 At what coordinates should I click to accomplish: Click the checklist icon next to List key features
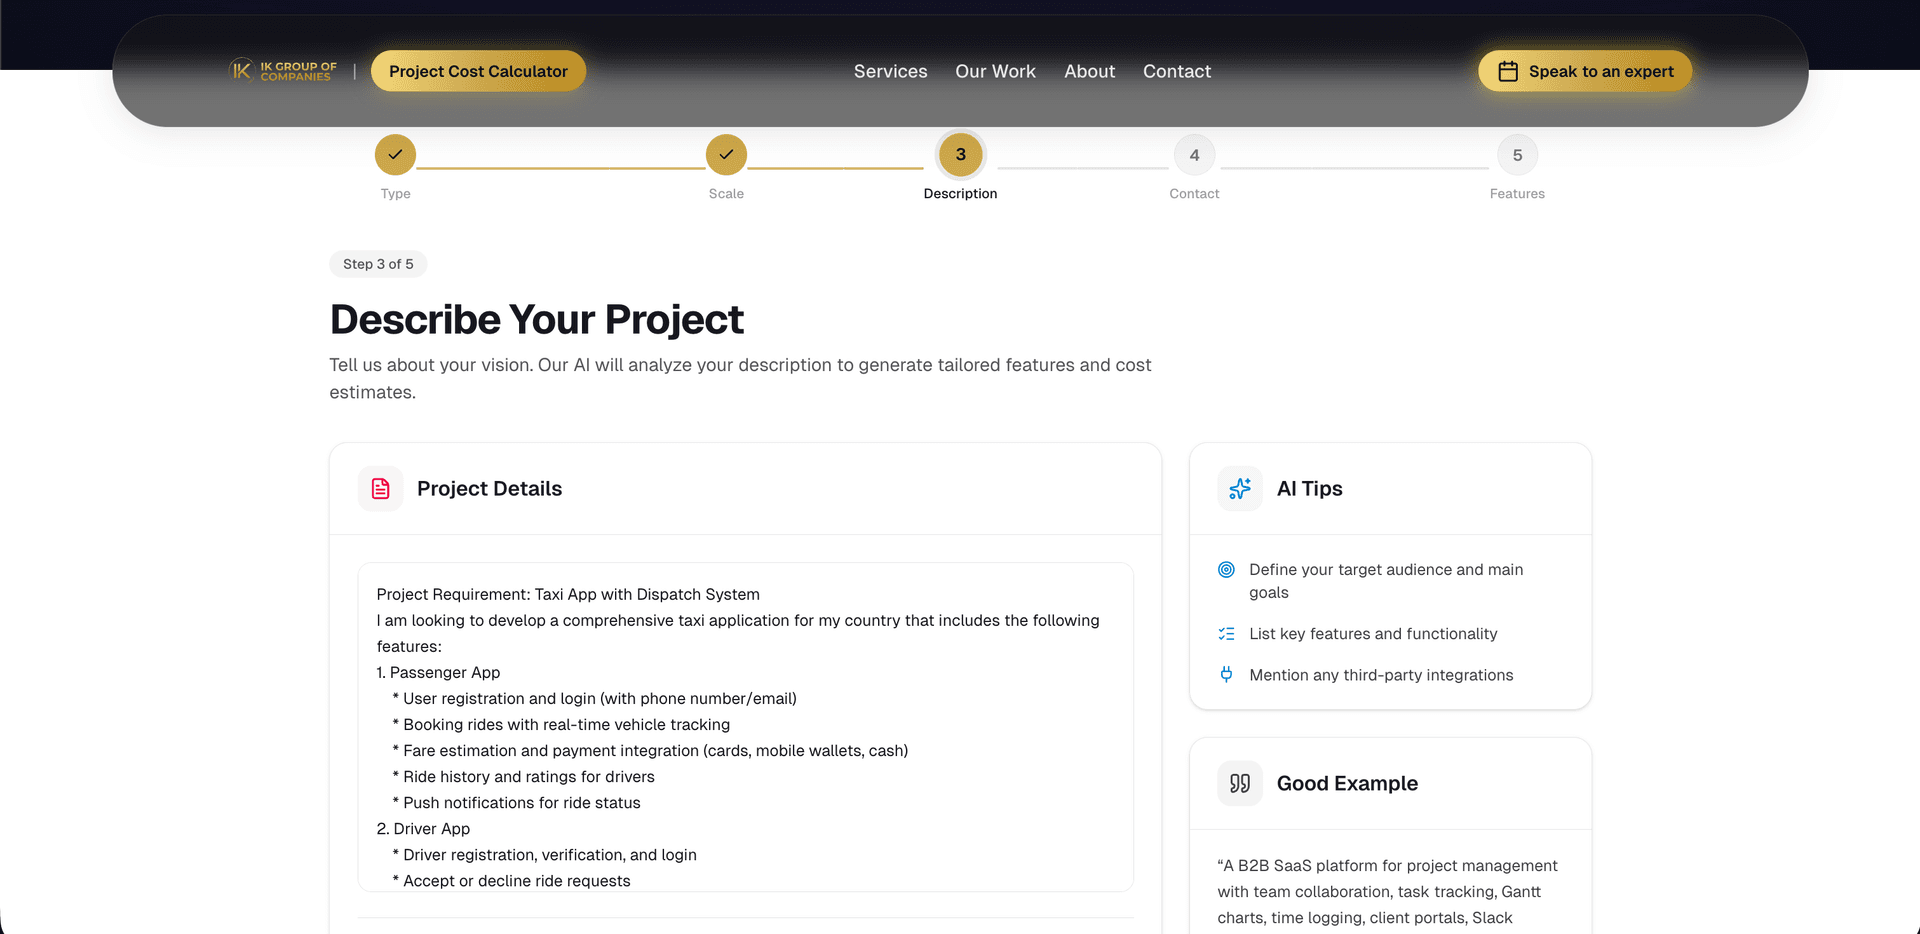[1226, 633]
